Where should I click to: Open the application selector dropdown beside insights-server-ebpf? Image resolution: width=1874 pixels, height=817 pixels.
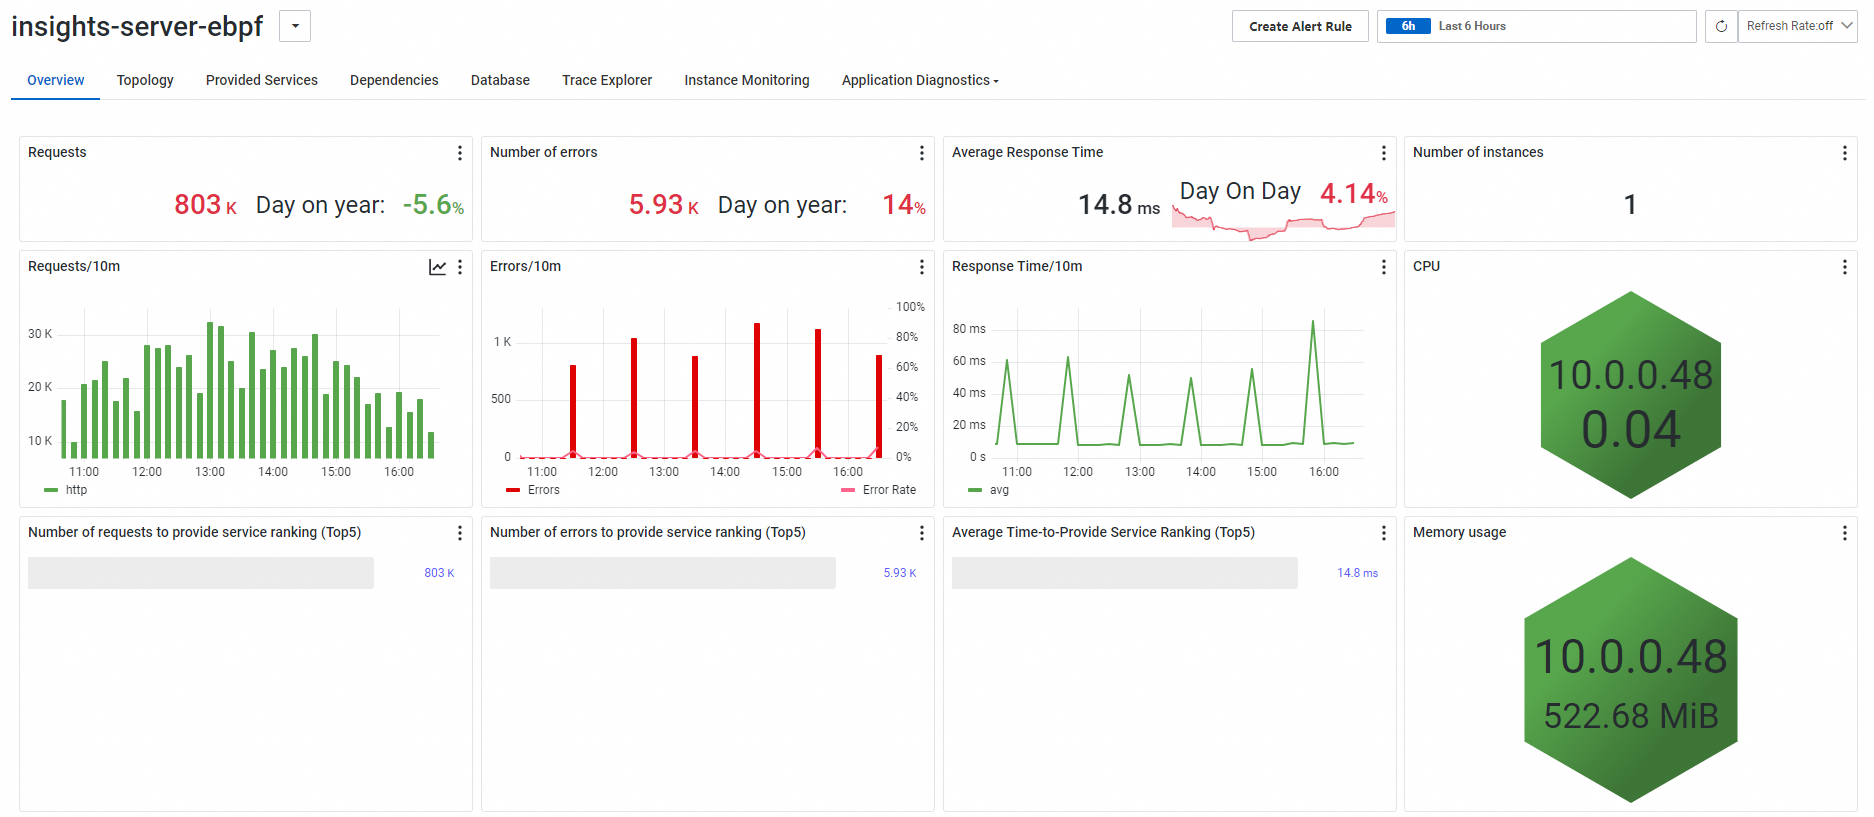pos(295,26)
